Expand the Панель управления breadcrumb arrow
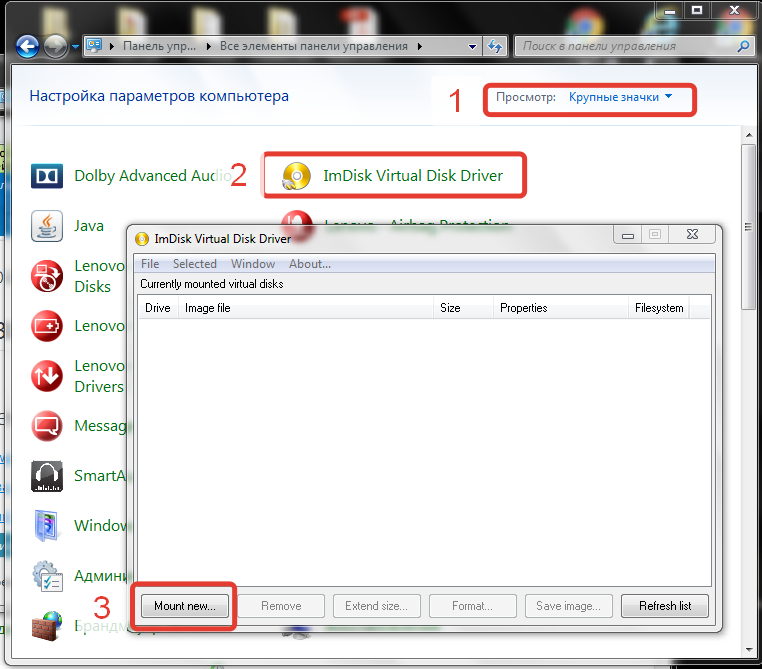The width and height of the screenshot is (762, 669). (x=209, y=46)
